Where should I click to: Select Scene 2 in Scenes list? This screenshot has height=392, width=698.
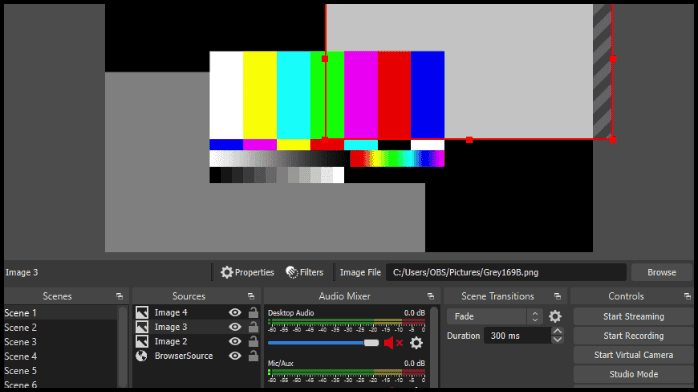[x=61, y=327]
